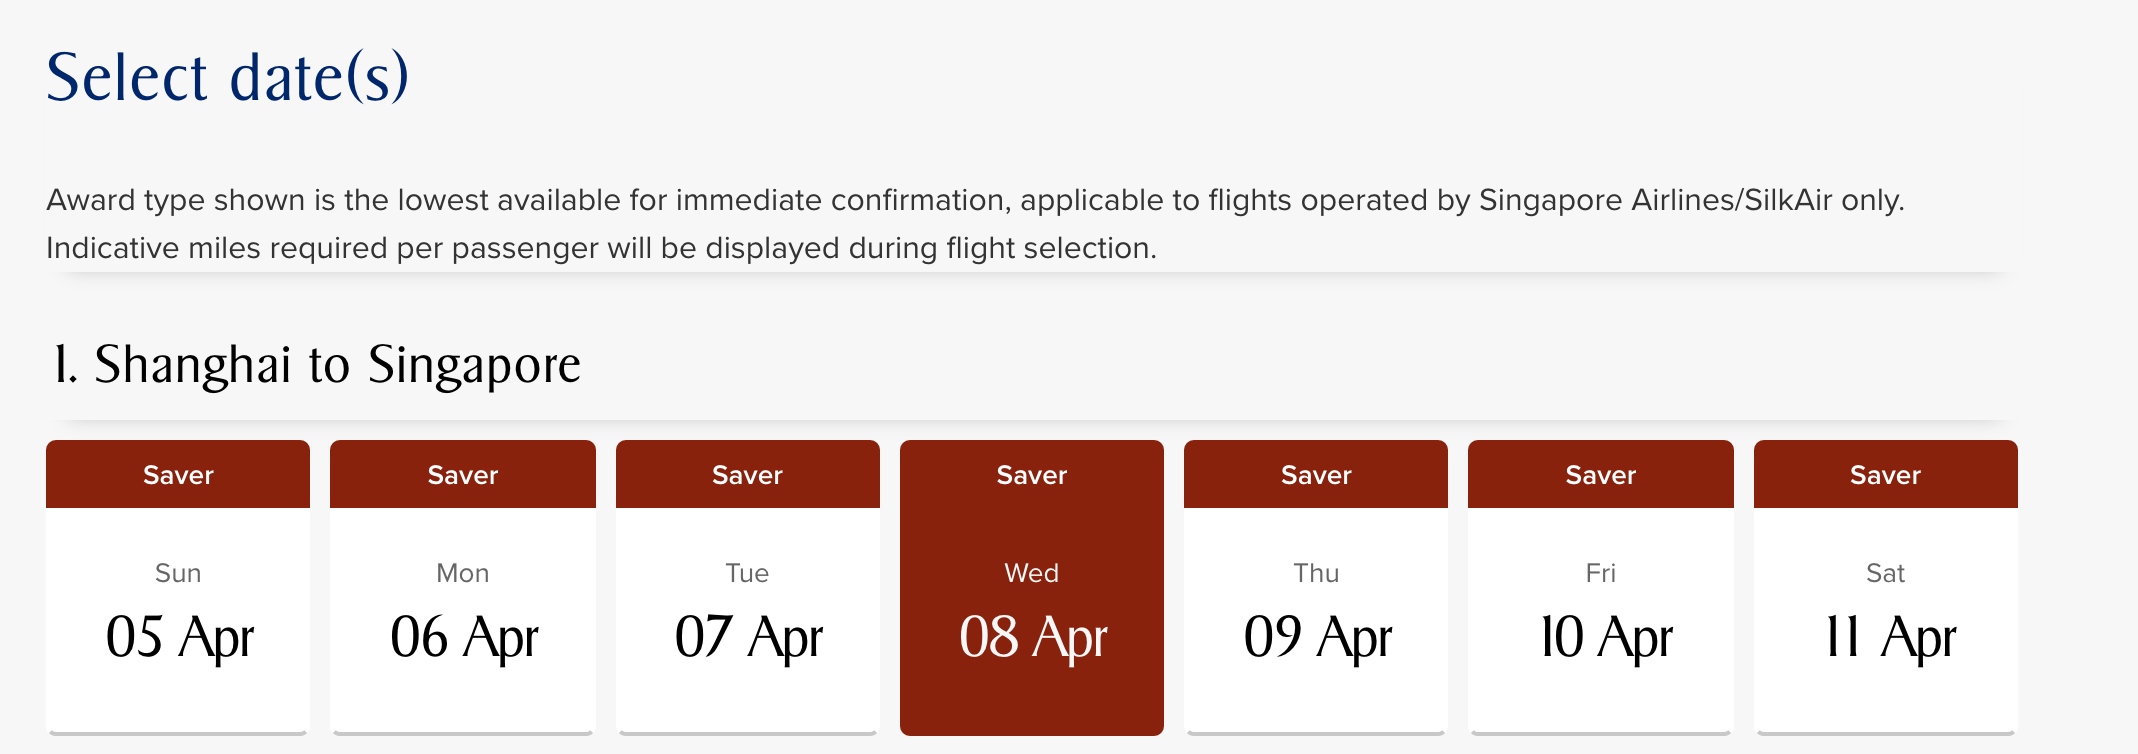The height and width of the screenshot is (754, 2138).
Task: Pick the 07 Apr date text
Action: (748, 637)
